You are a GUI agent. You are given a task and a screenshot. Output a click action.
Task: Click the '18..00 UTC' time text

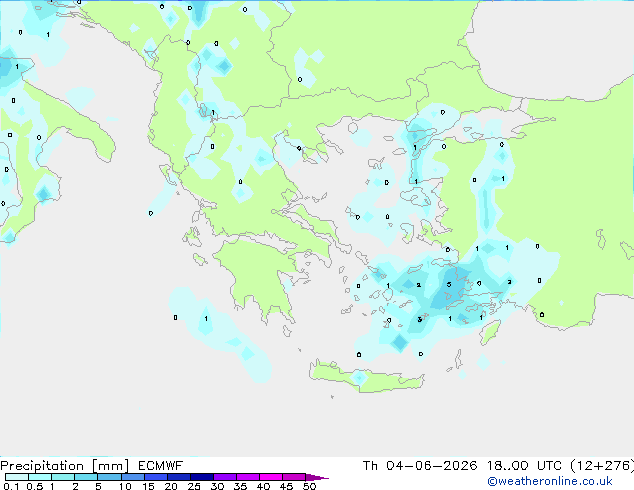tap(524, 466)
